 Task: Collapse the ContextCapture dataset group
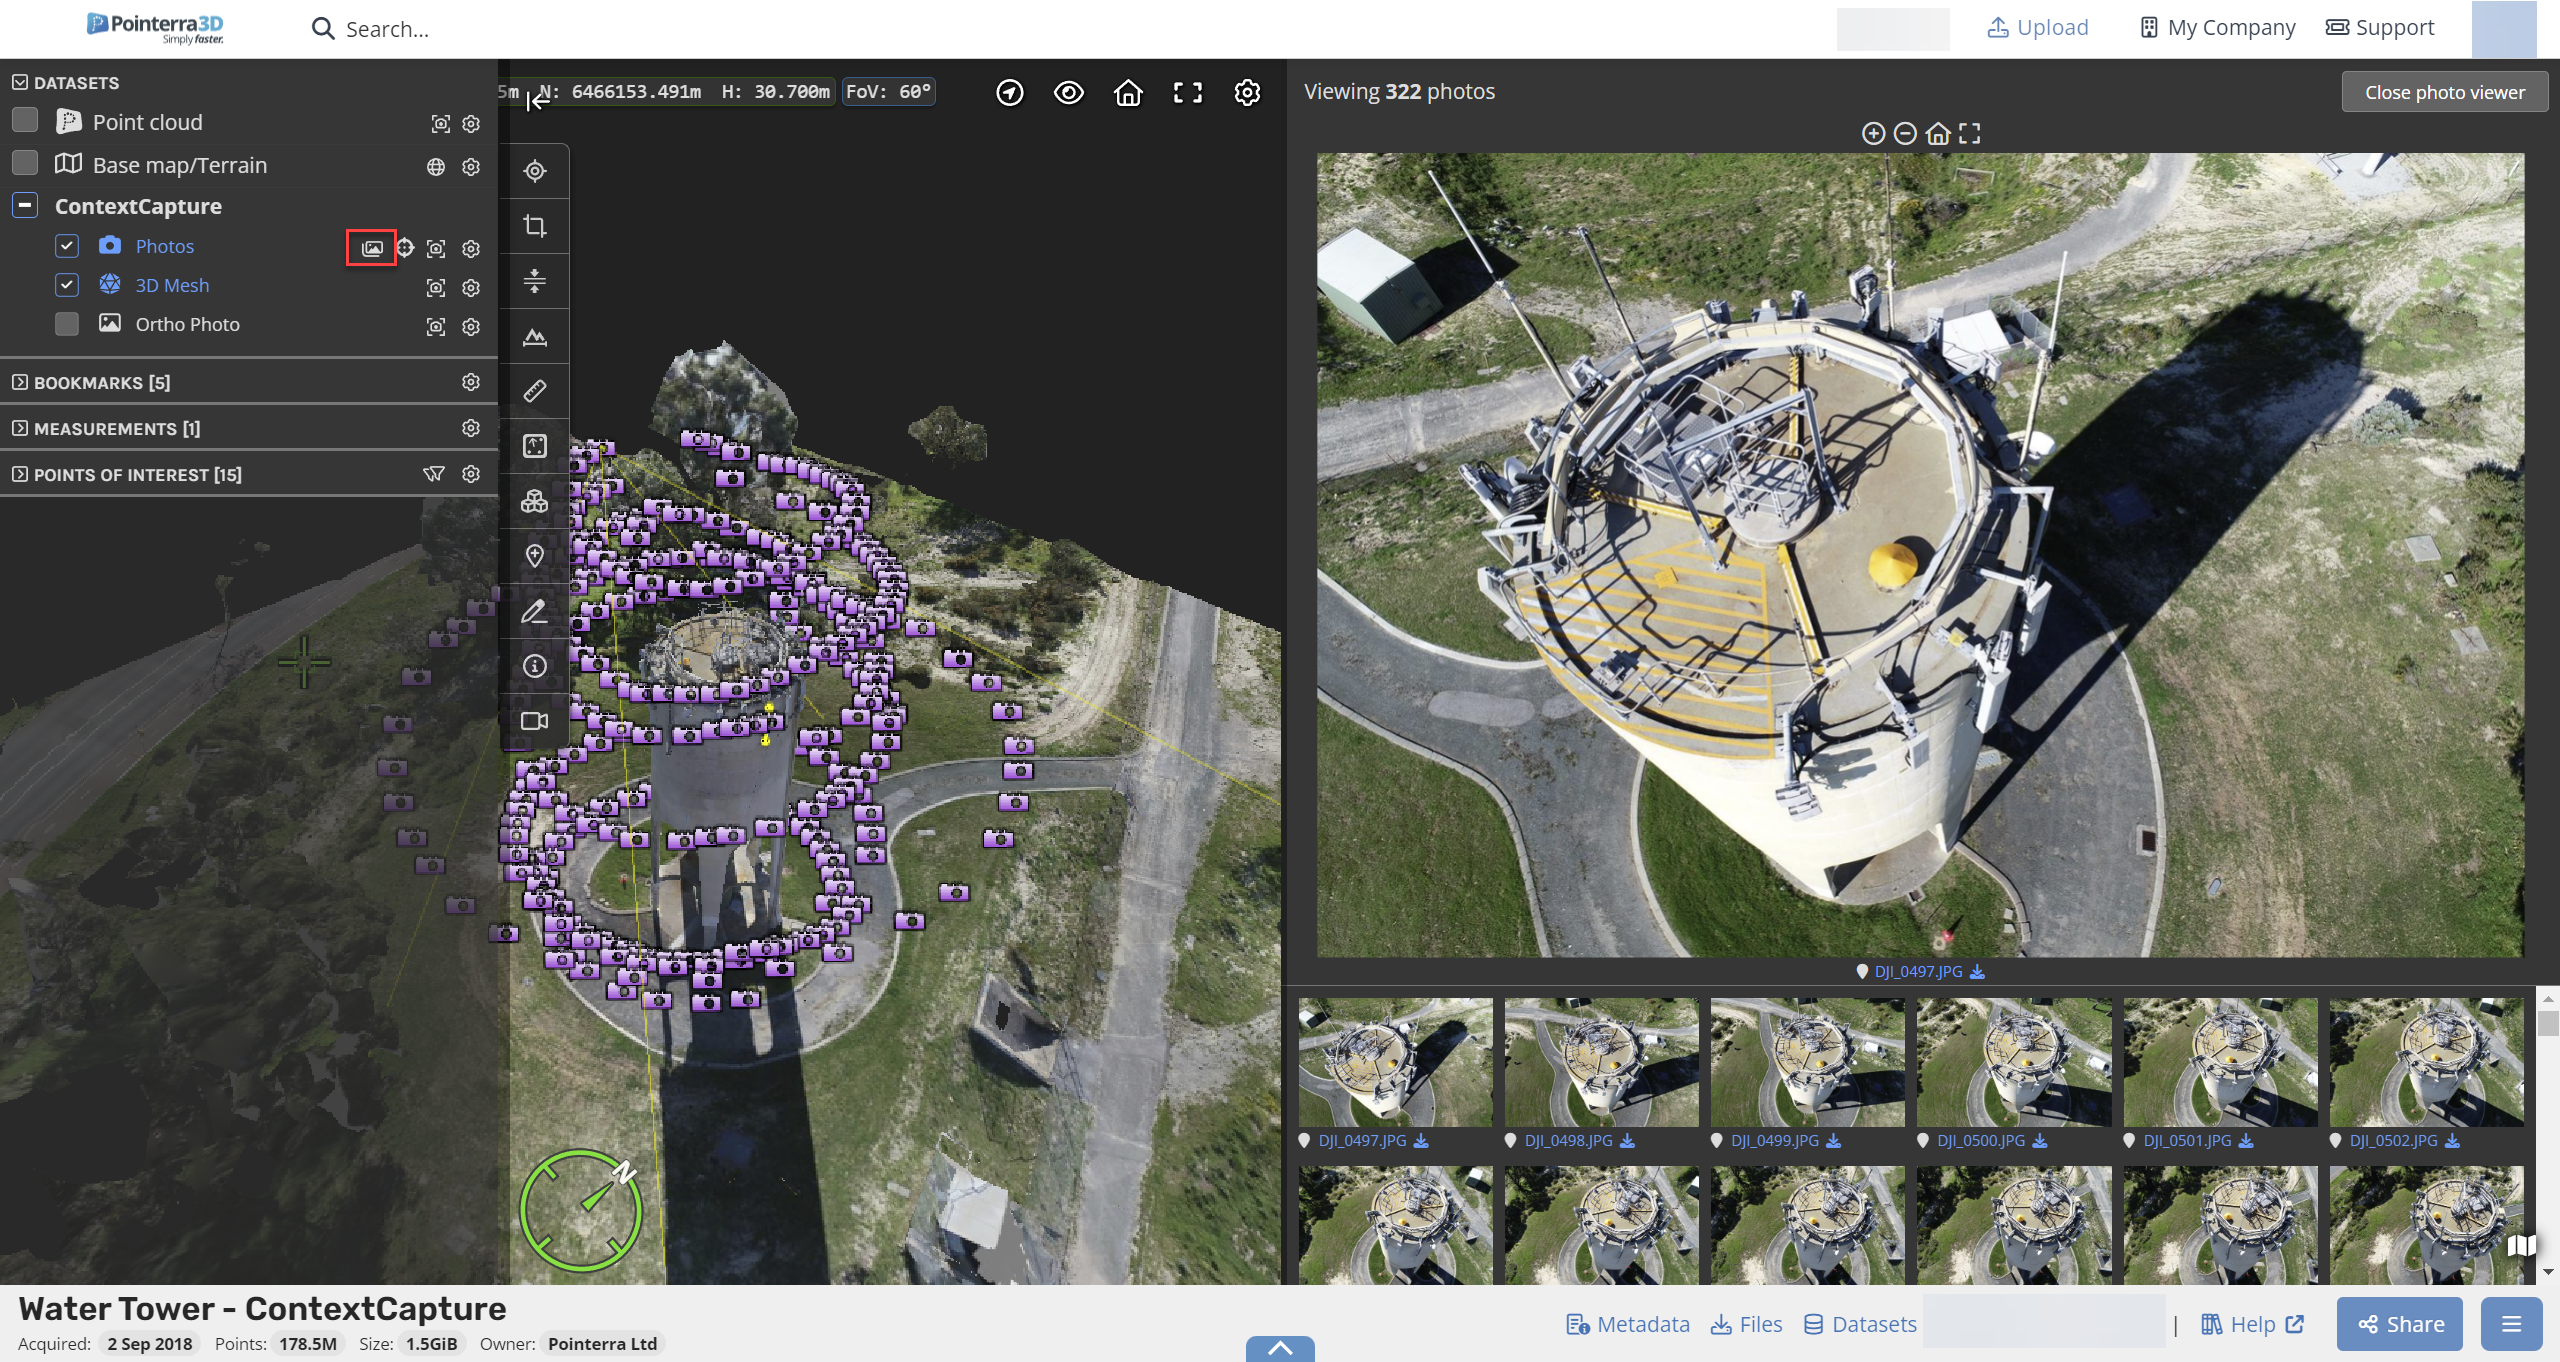pos(25,206)
